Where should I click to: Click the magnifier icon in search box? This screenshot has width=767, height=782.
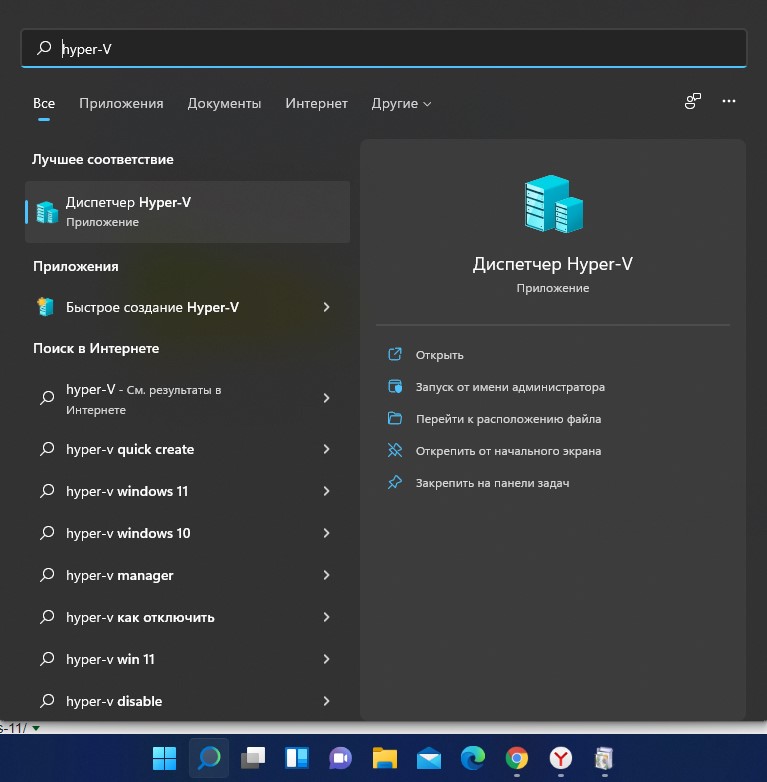44,48
